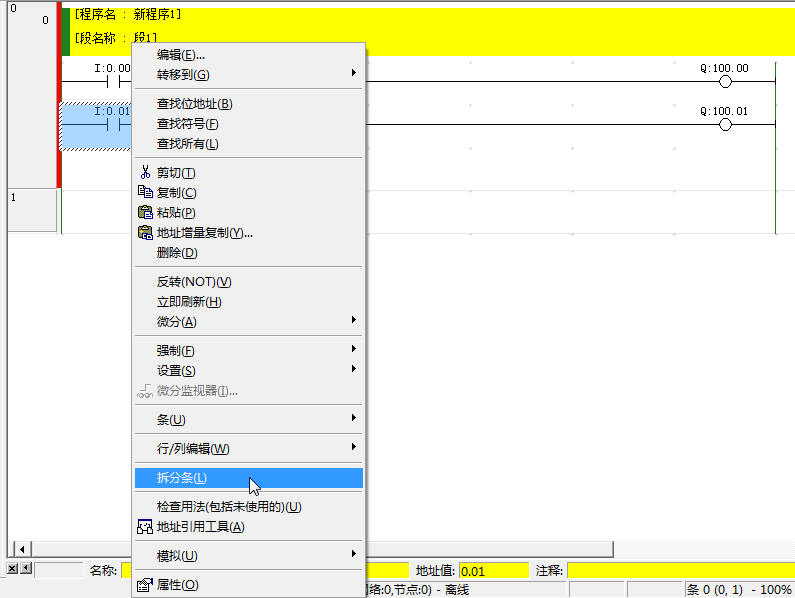Screen dimensions: 795x598
Task: Click 查找位地址(B) in the menu
Action: [194, 104]
